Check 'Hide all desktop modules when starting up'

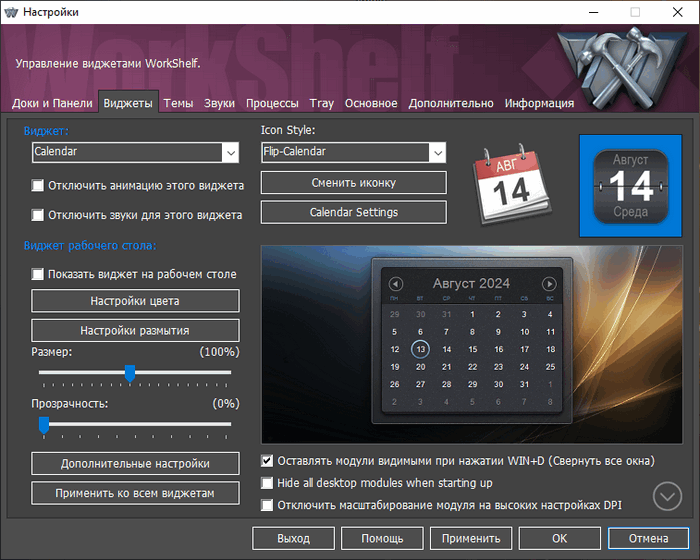(x=267, y=483)
